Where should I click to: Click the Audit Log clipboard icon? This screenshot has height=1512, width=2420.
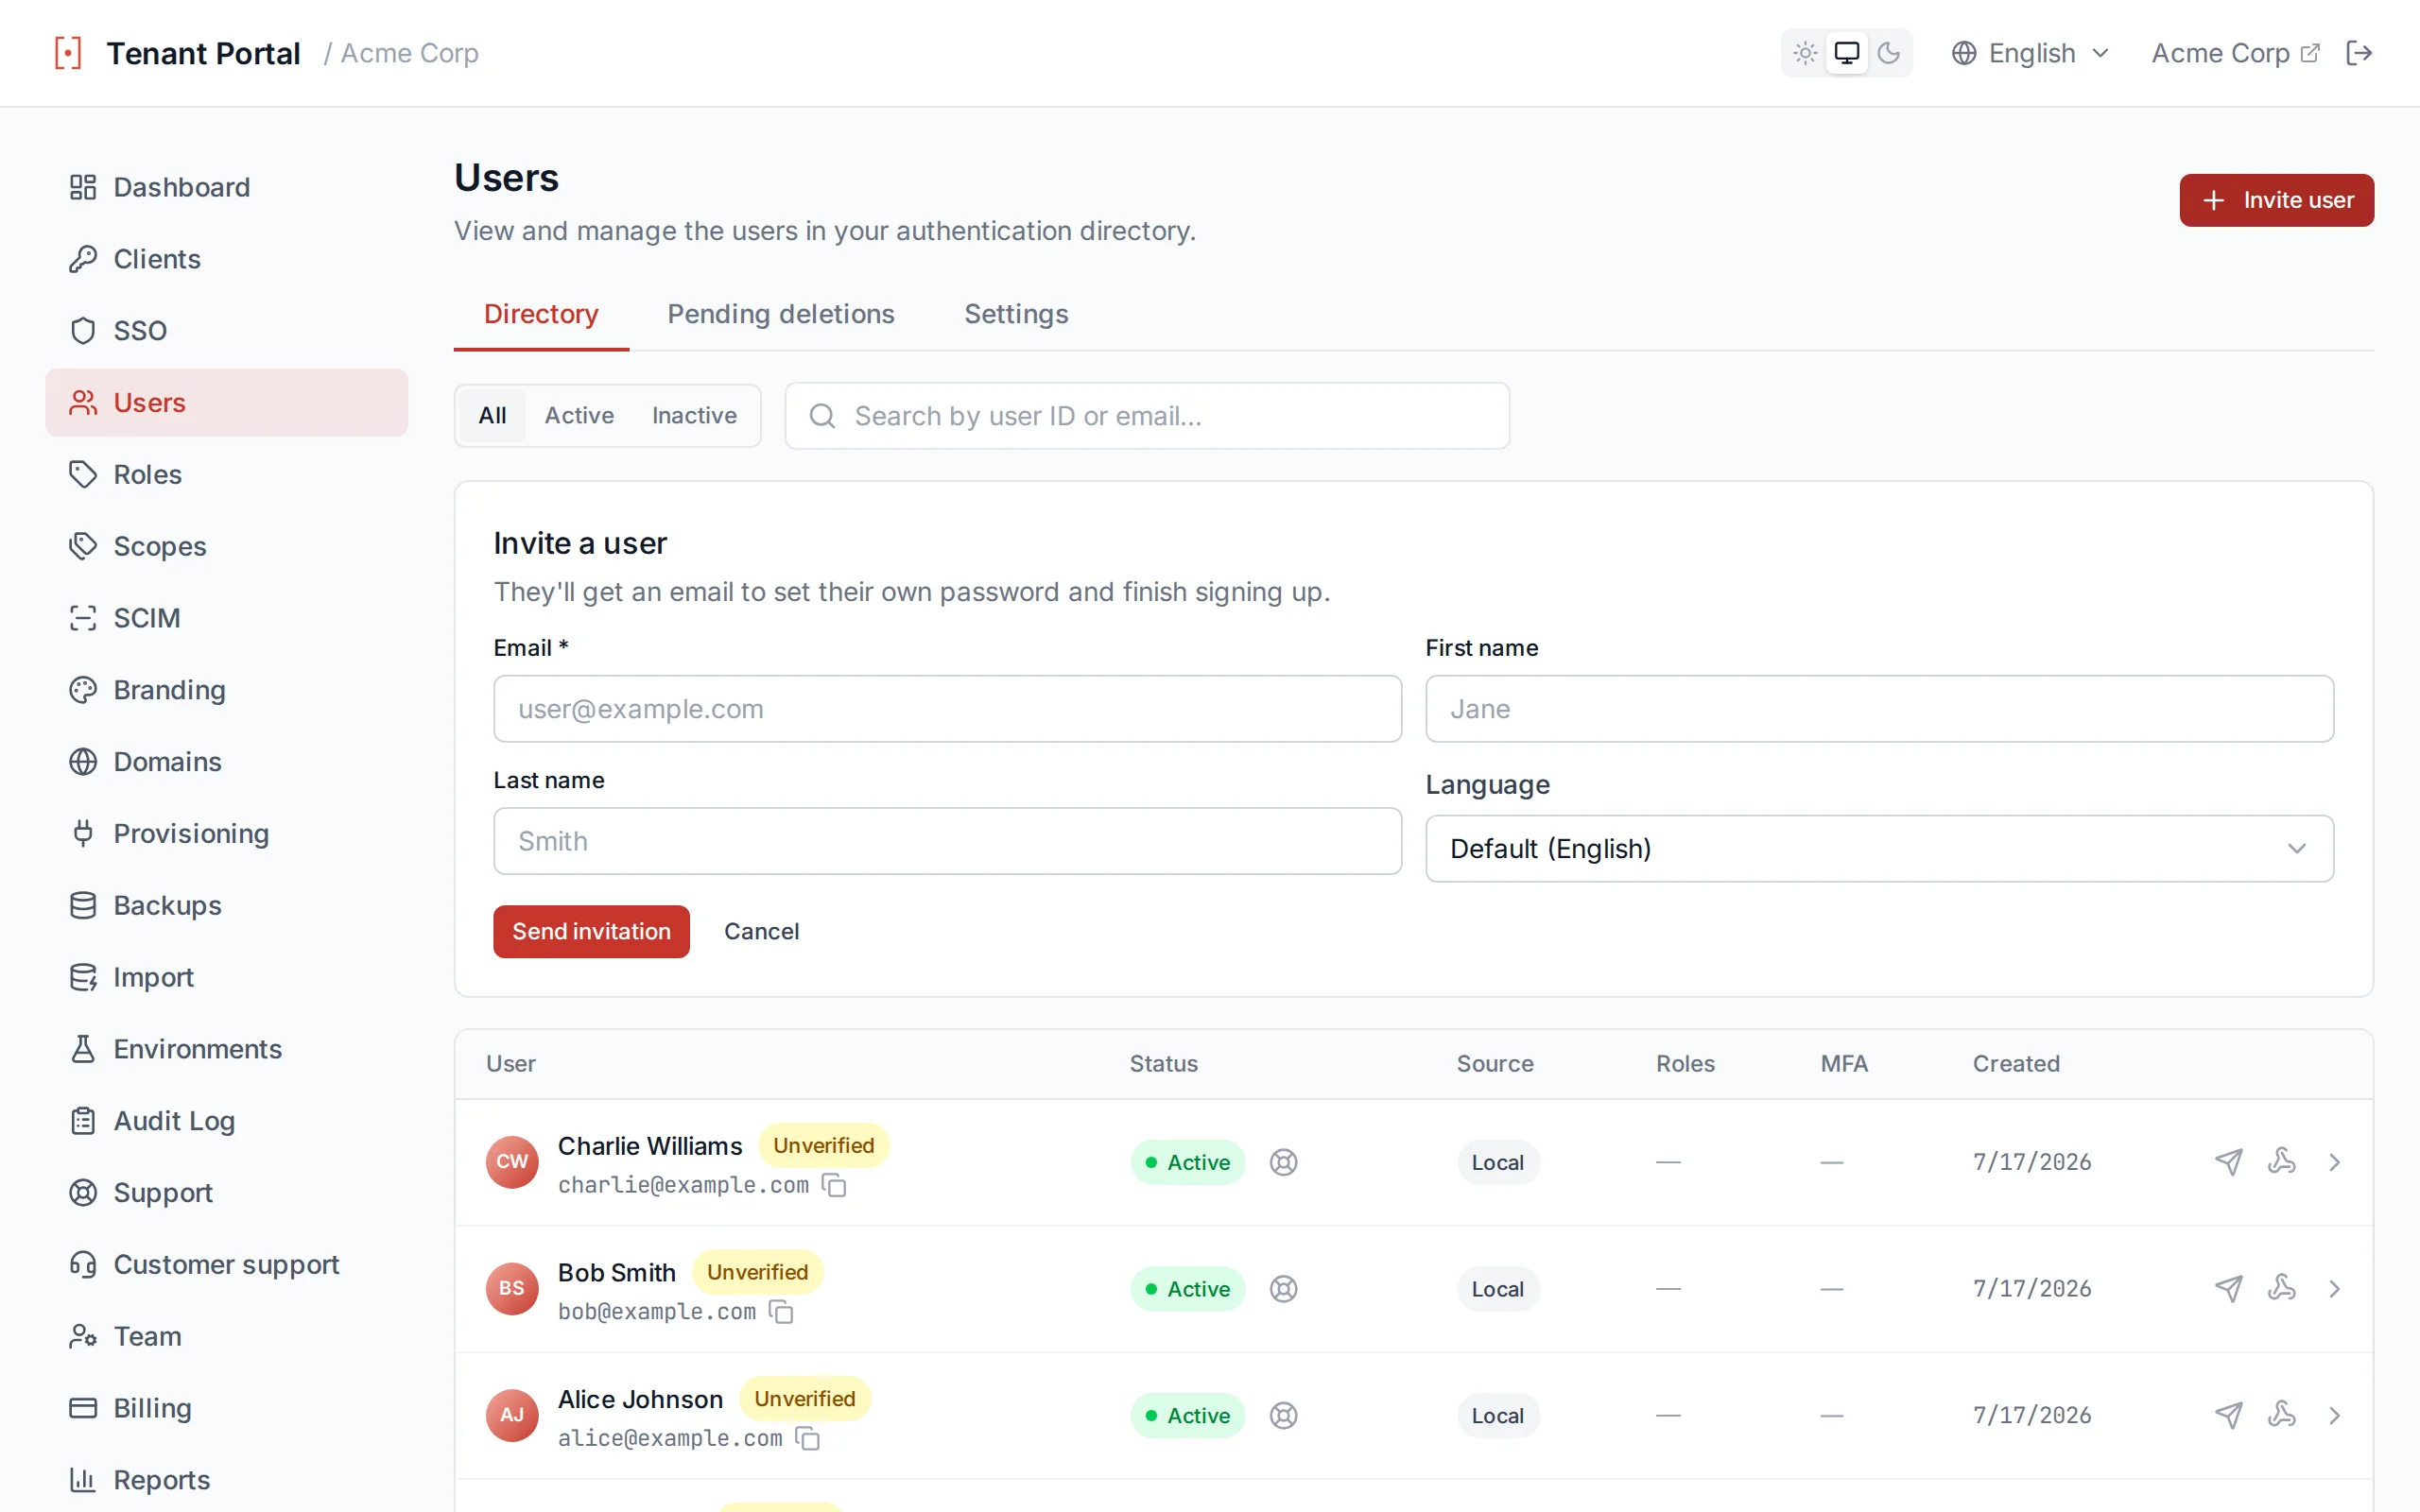pos(83,1121)
